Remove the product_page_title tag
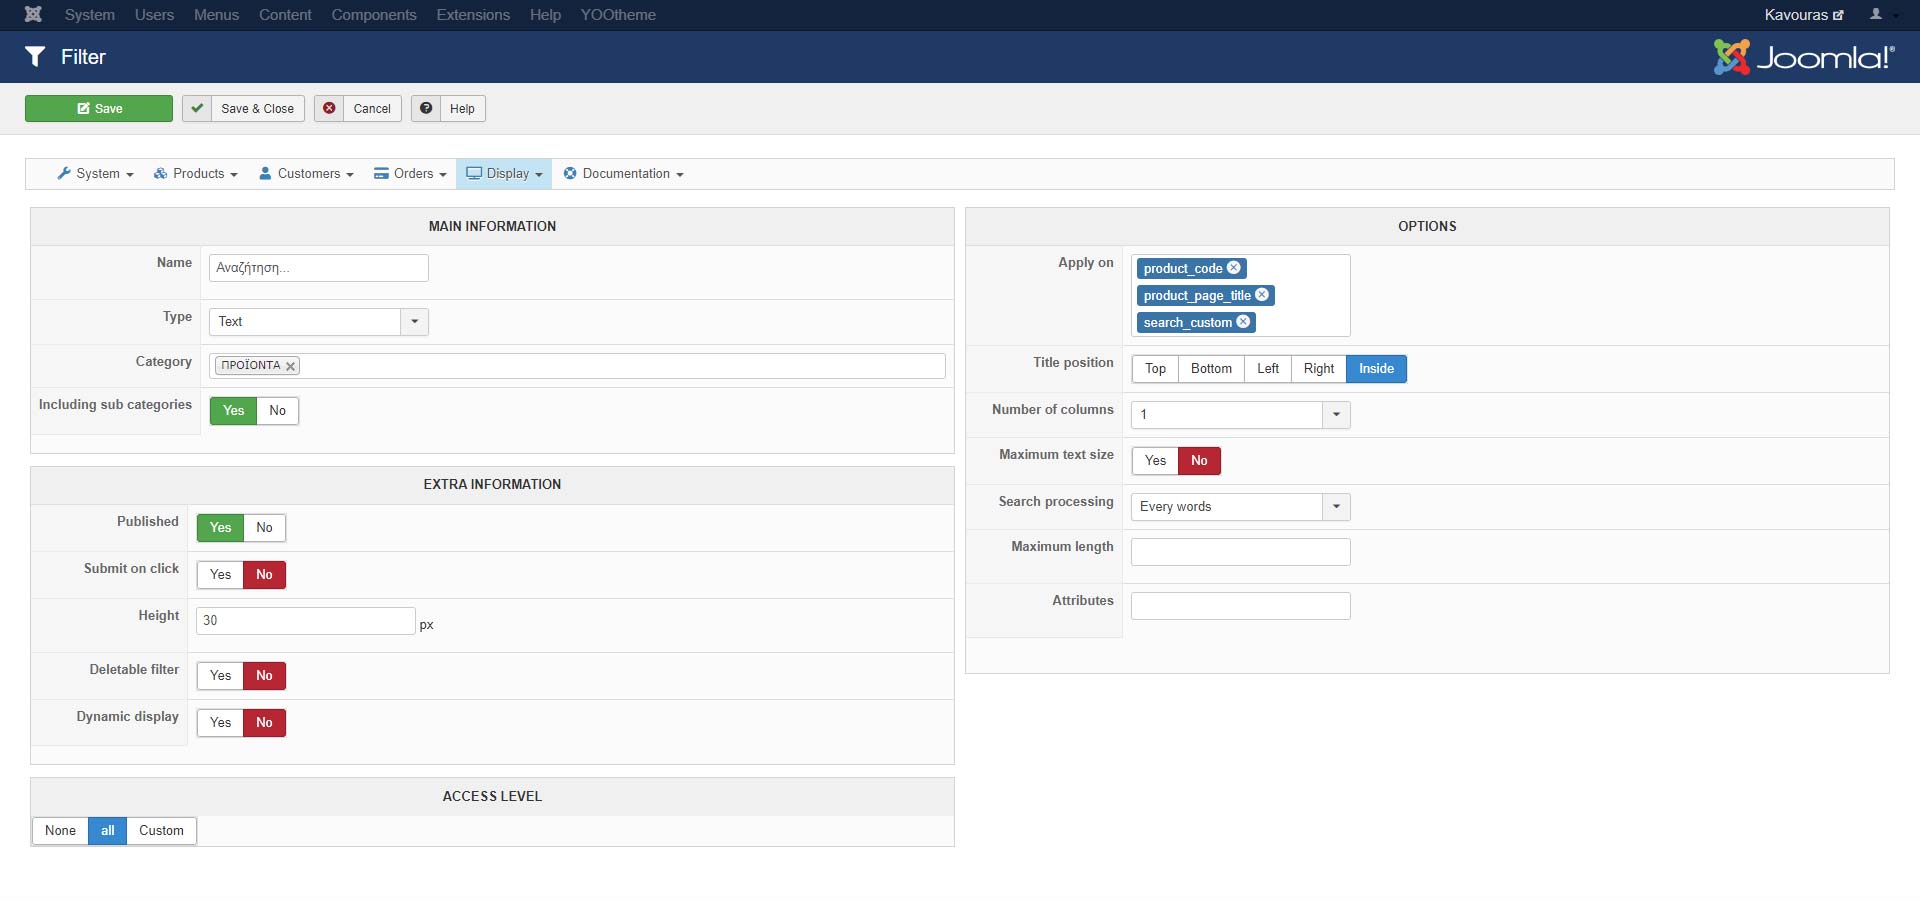Image resolution: width=1920 pixels, height=902 pixels. point(1262,295)
